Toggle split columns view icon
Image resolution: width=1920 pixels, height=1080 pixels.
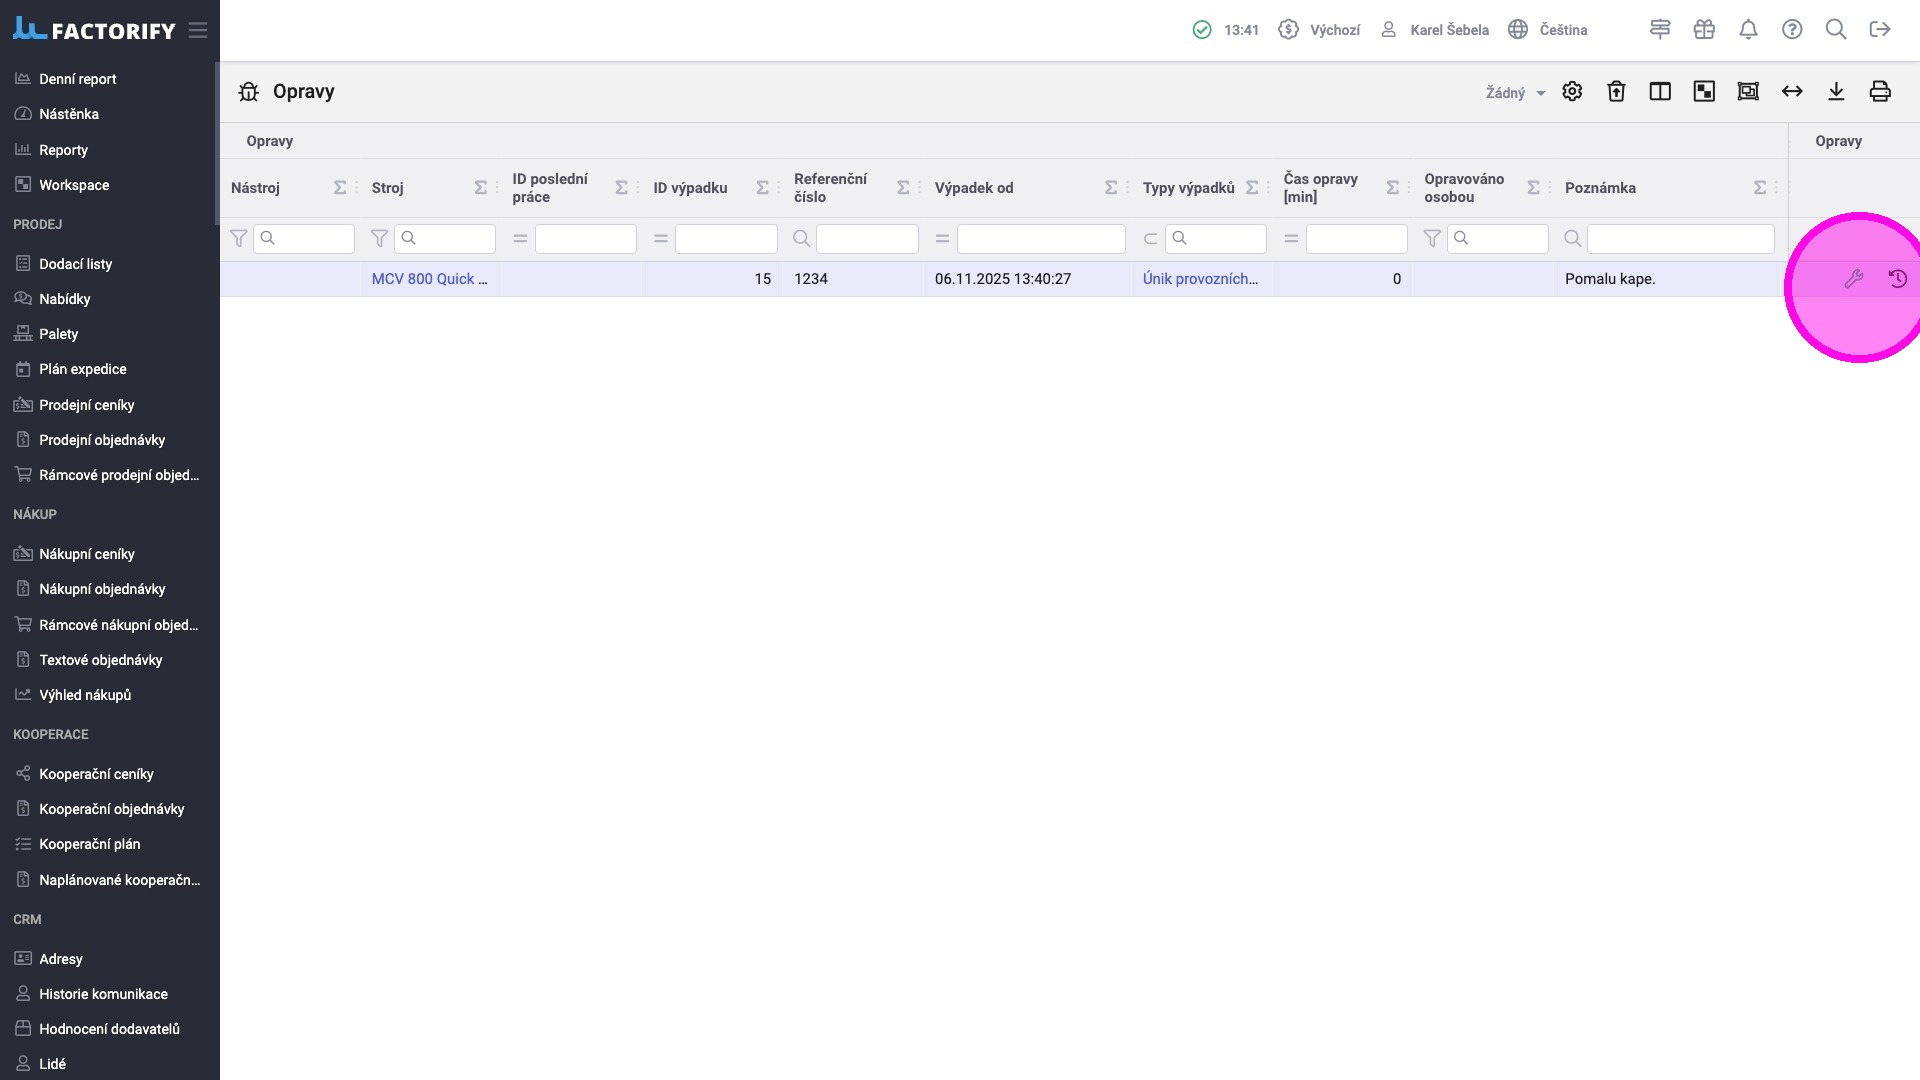[x=1660, y=92]
